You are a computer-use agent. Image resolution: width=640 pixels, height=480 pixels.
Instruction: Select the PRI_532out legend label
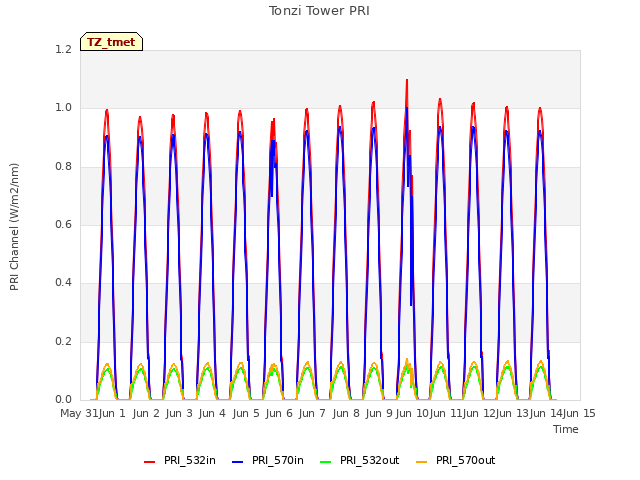point(370,460)
